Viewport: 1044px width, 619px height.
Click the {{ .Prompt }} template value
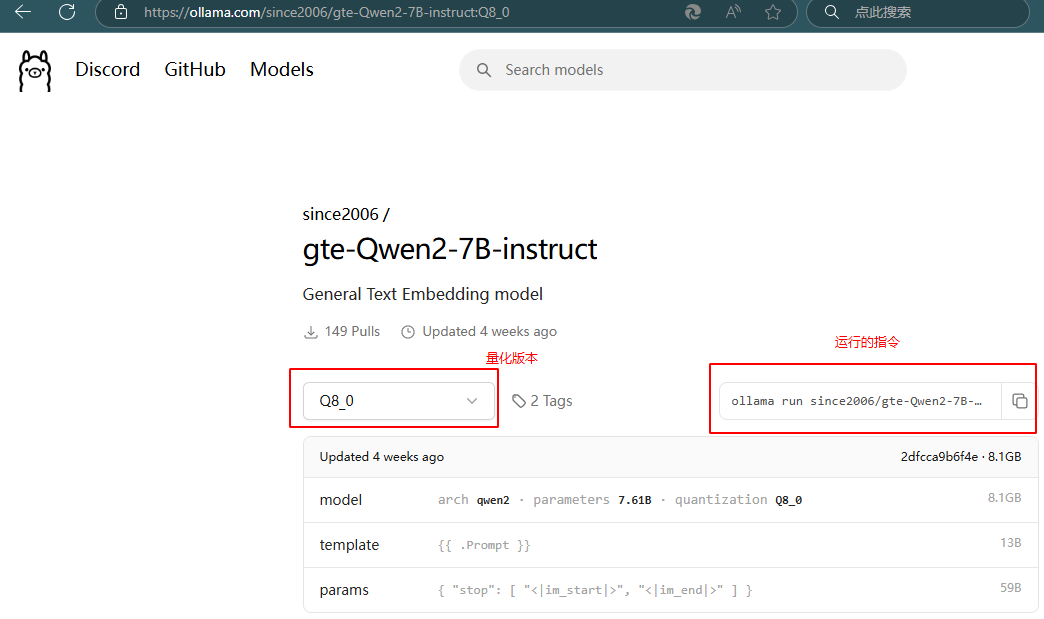tap(484, 545)
